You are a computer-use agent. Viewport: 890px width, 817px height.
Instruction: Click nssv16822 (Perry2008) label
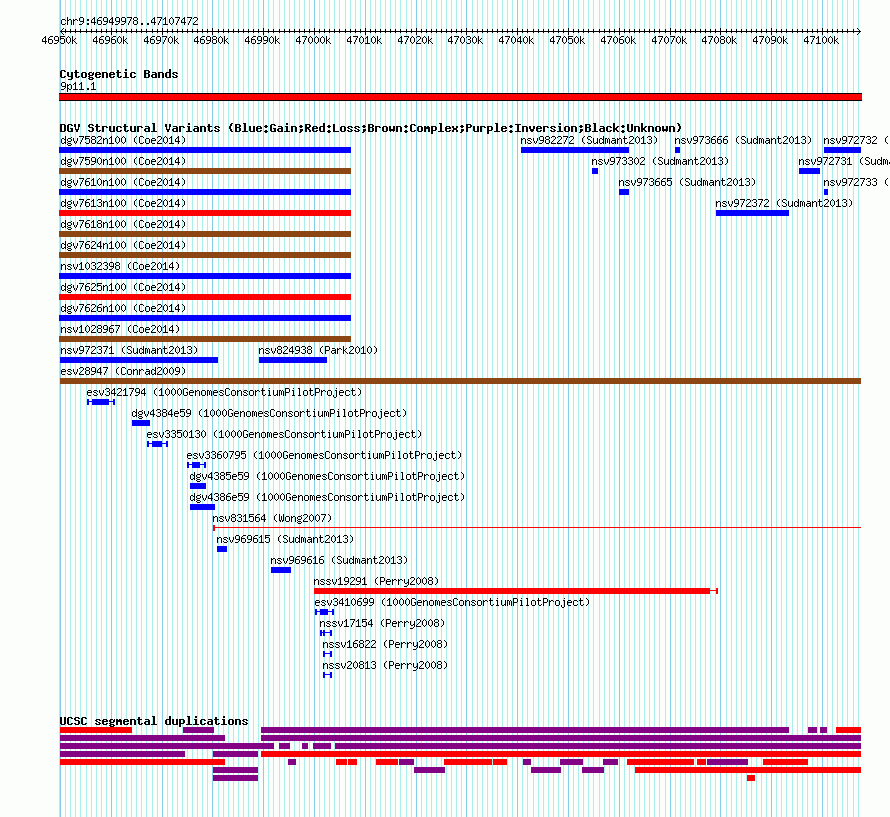pyautogui.click(x=385, y=644)
